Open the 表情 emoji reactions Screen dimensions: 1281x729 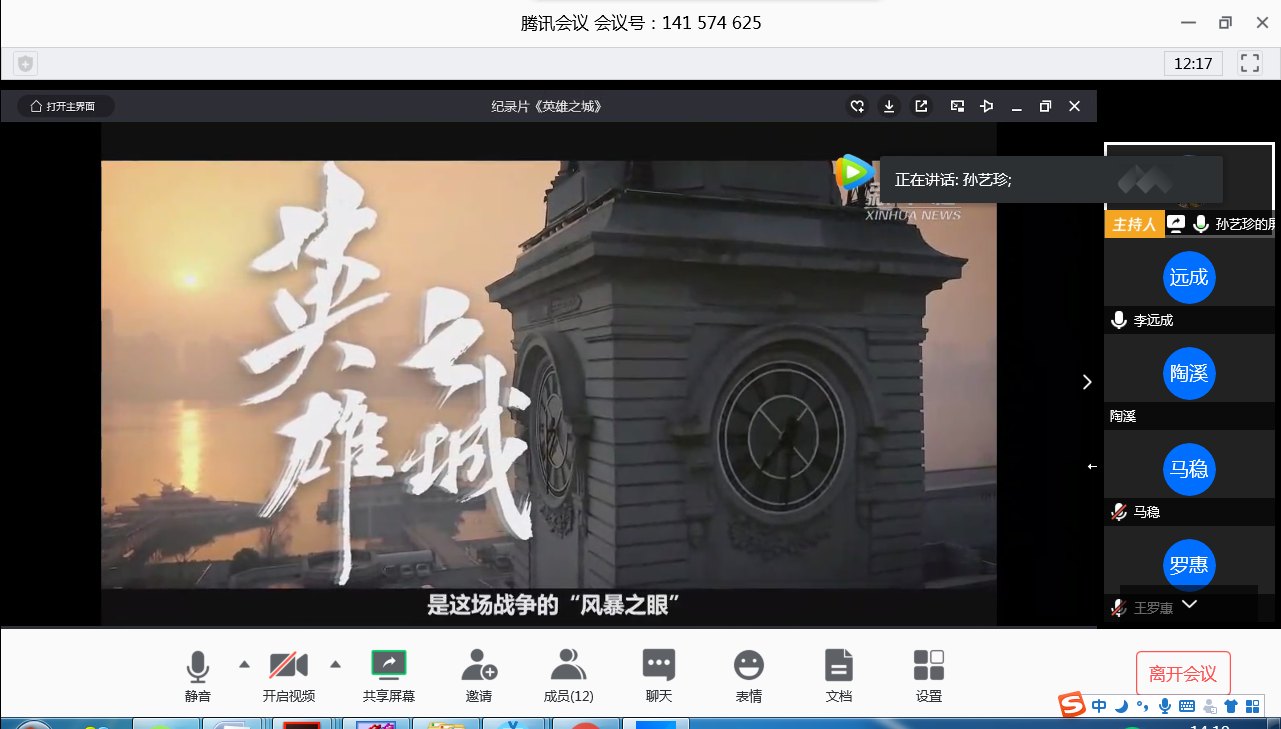(x=748, y=674)
